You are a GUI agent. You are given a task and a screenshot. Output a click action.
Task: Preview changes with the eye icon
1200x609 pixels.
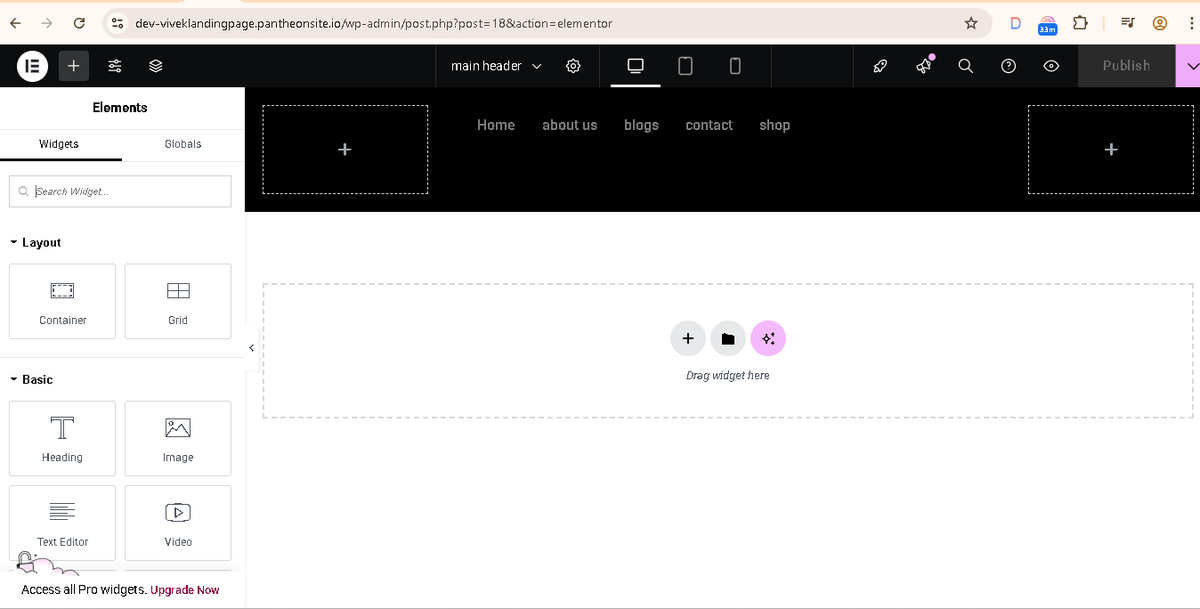[1051, 66]
